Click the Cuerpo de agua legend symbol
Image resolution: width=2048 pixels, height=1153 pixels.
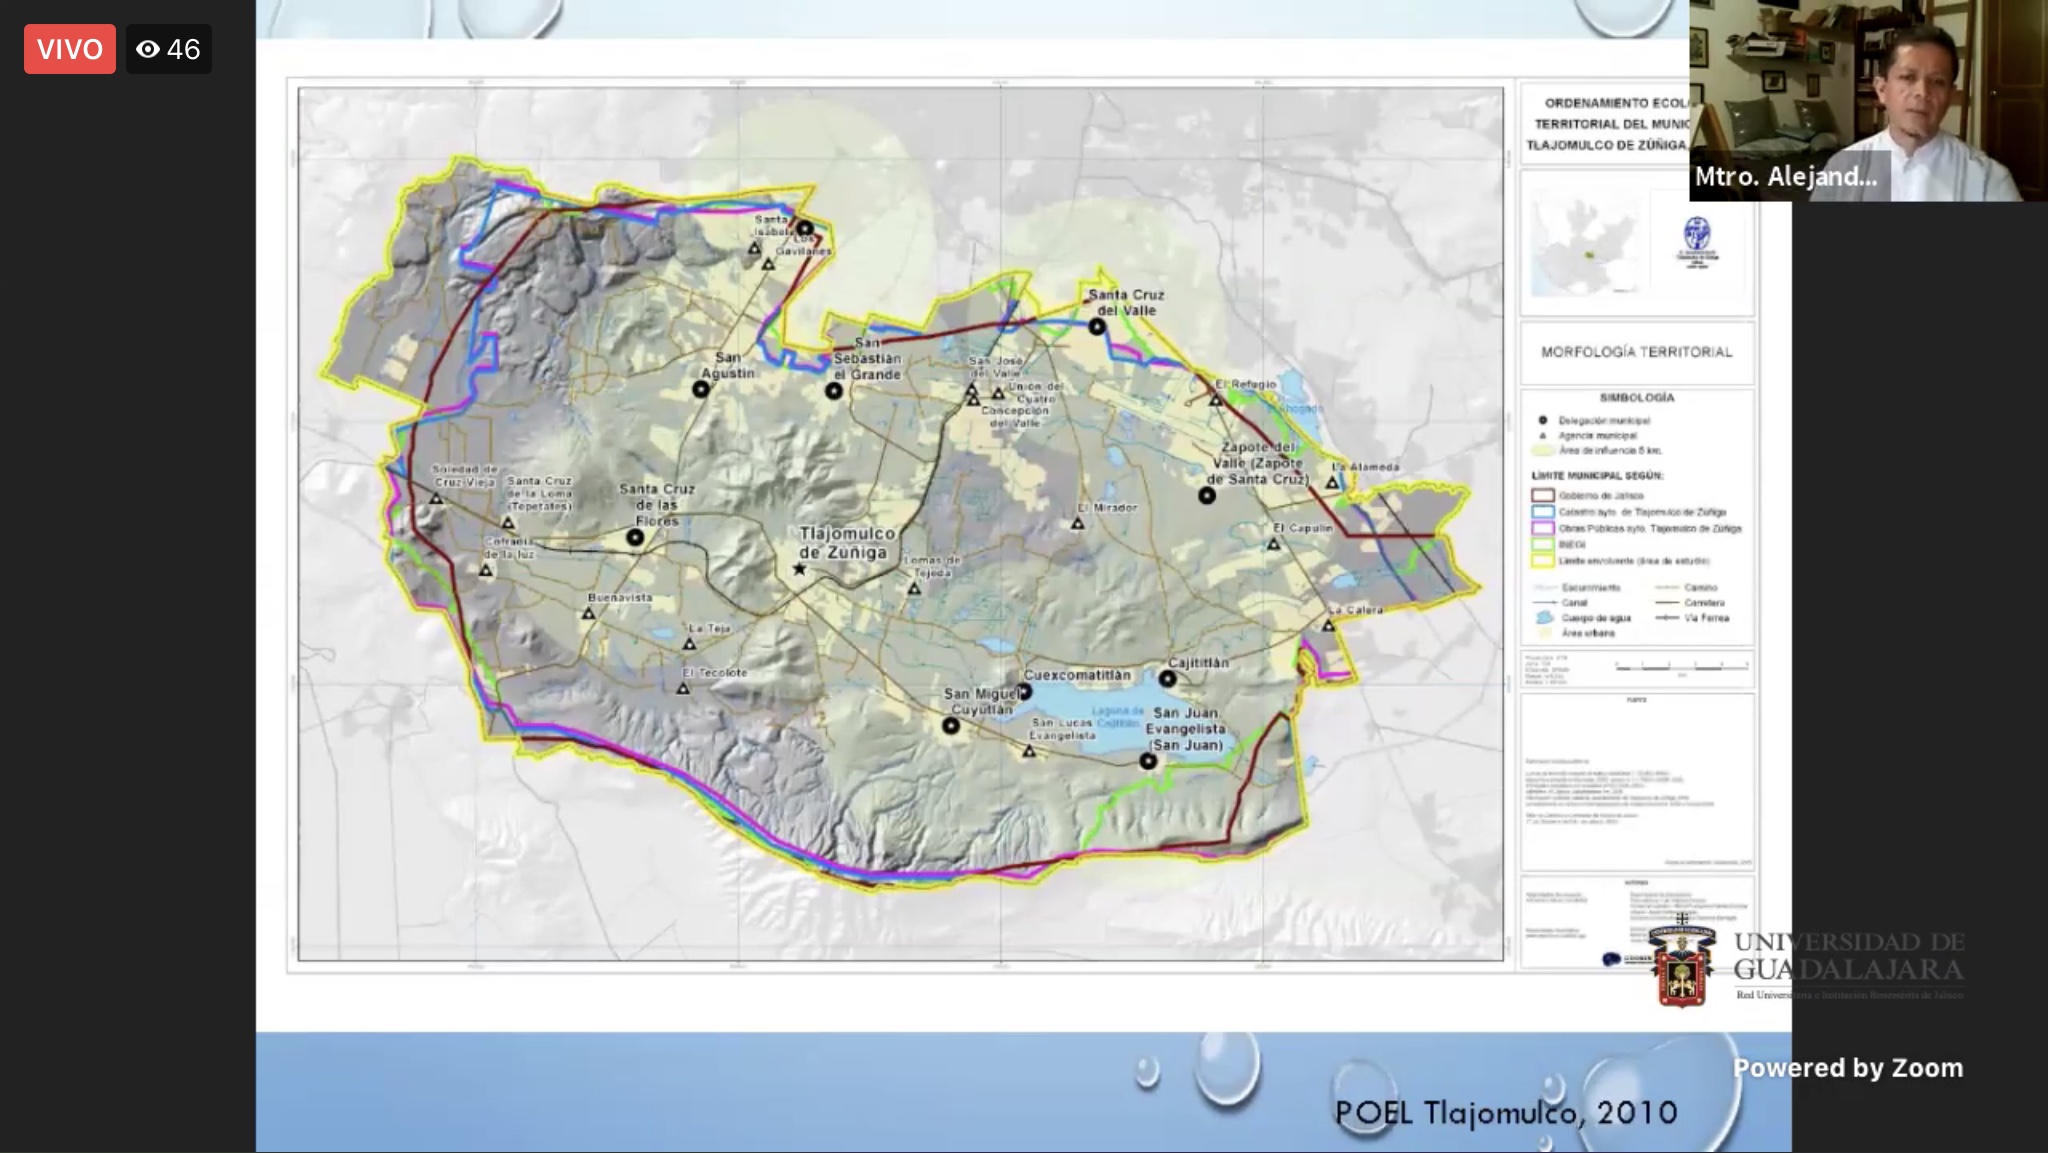1544,618
